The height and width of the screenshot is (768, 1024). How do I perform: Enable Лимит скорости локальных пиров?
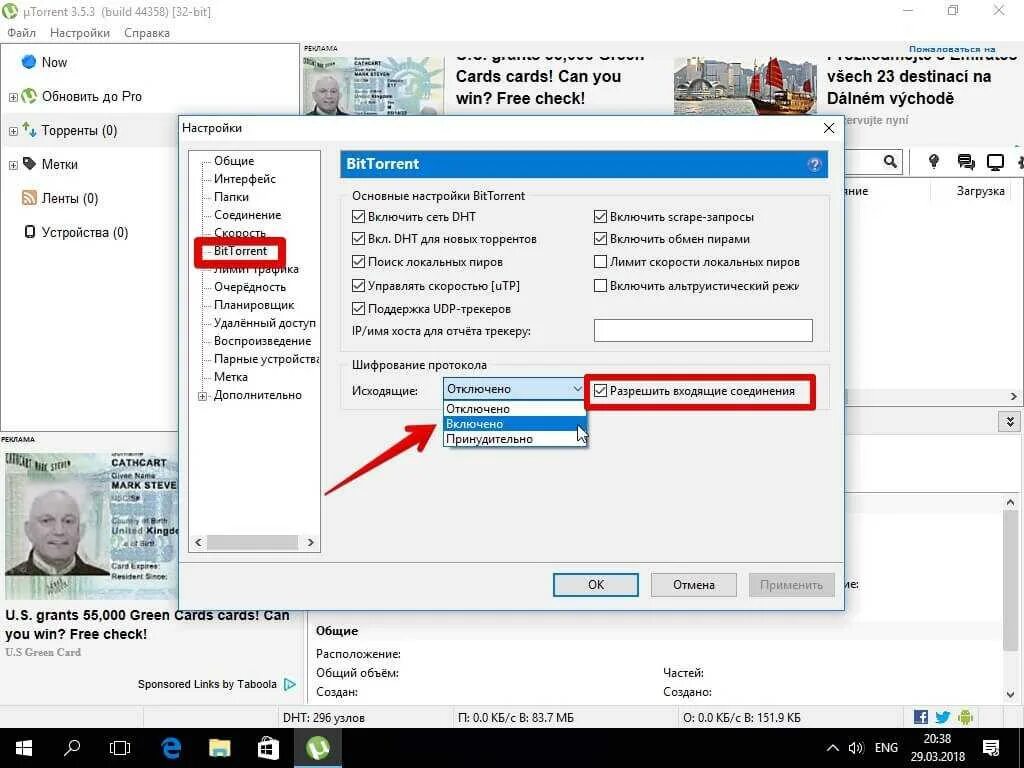[x=600, y=262]
